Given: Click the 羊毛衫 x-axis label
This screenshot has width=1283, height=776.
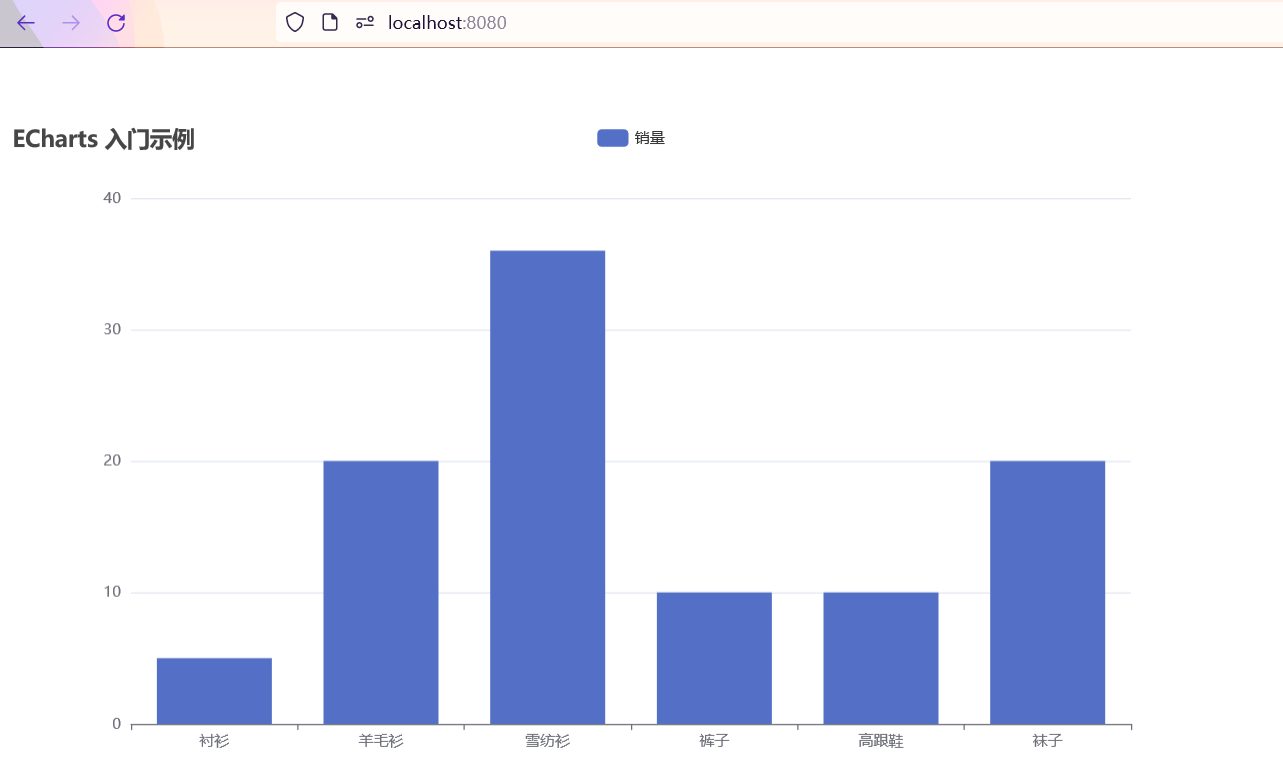Looking at the screenshot, I should click(381, 742).
